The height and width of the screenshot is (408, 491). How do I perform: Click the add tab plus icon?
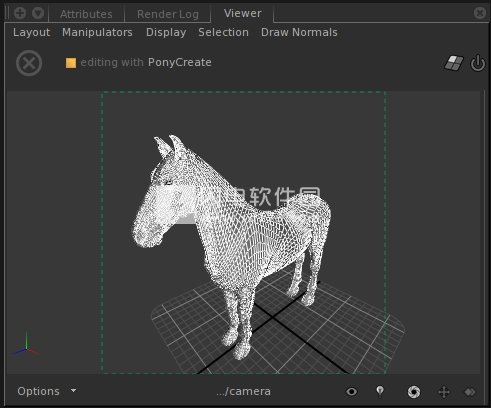(20, 13)
